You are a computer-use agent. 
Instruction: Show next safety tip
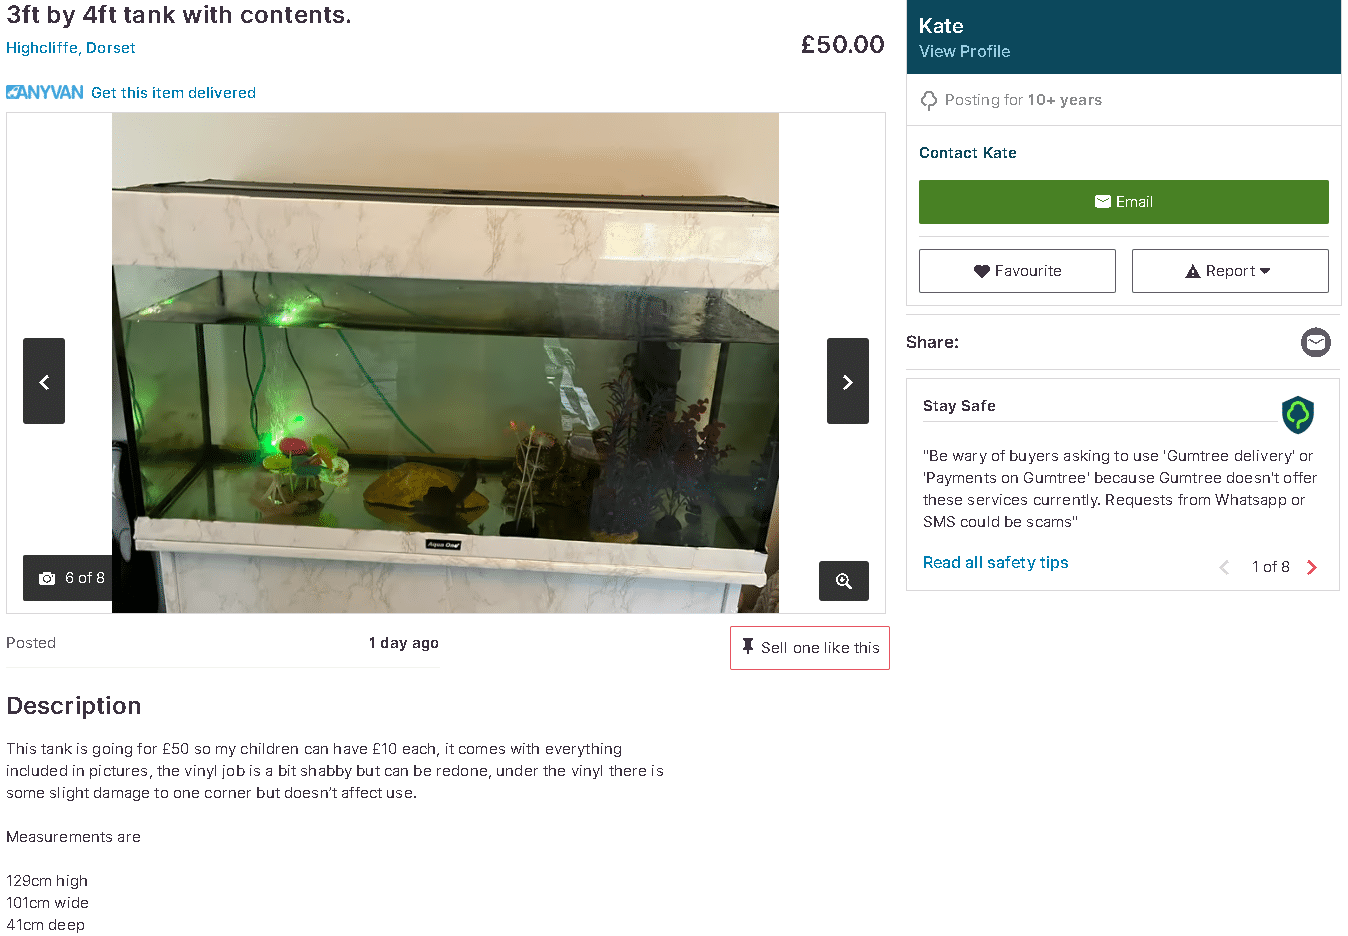(x=1312, y=567)
